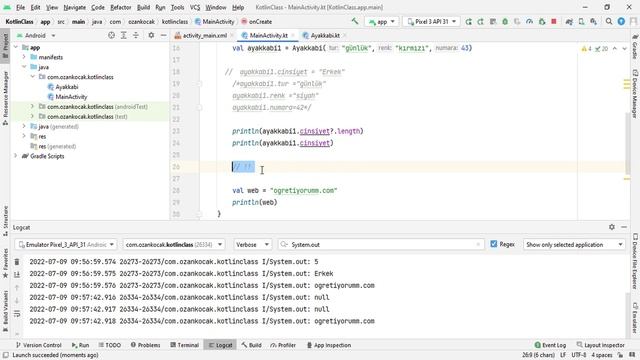Open the Profiler tool window

coord(283,345)
